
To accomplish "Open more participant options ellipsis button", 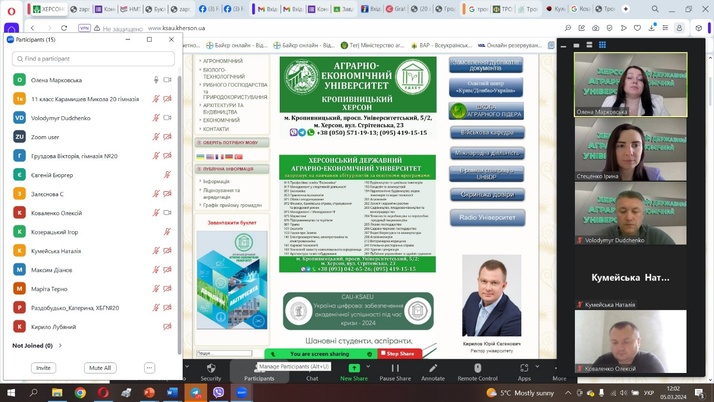I will 149,367.
